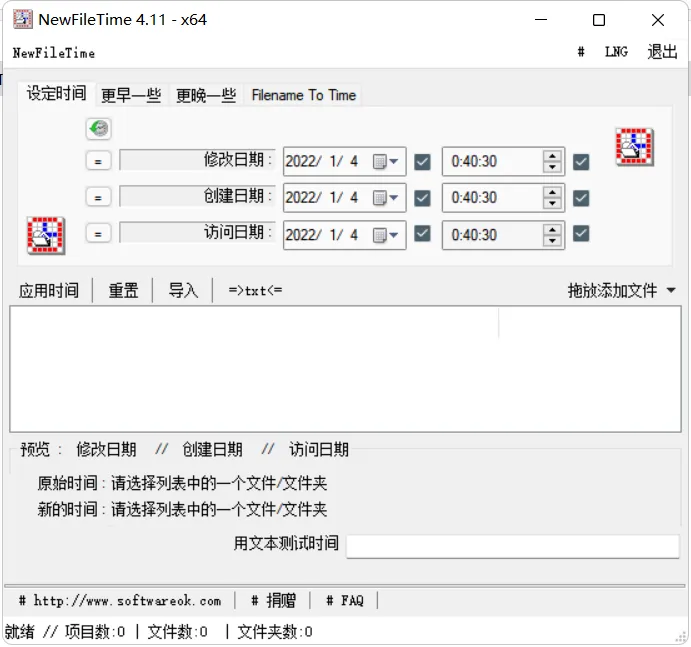Screen dimensions: 691x647
Task: Increase 修改日期 time with up spinner
Action: point(552,156)
